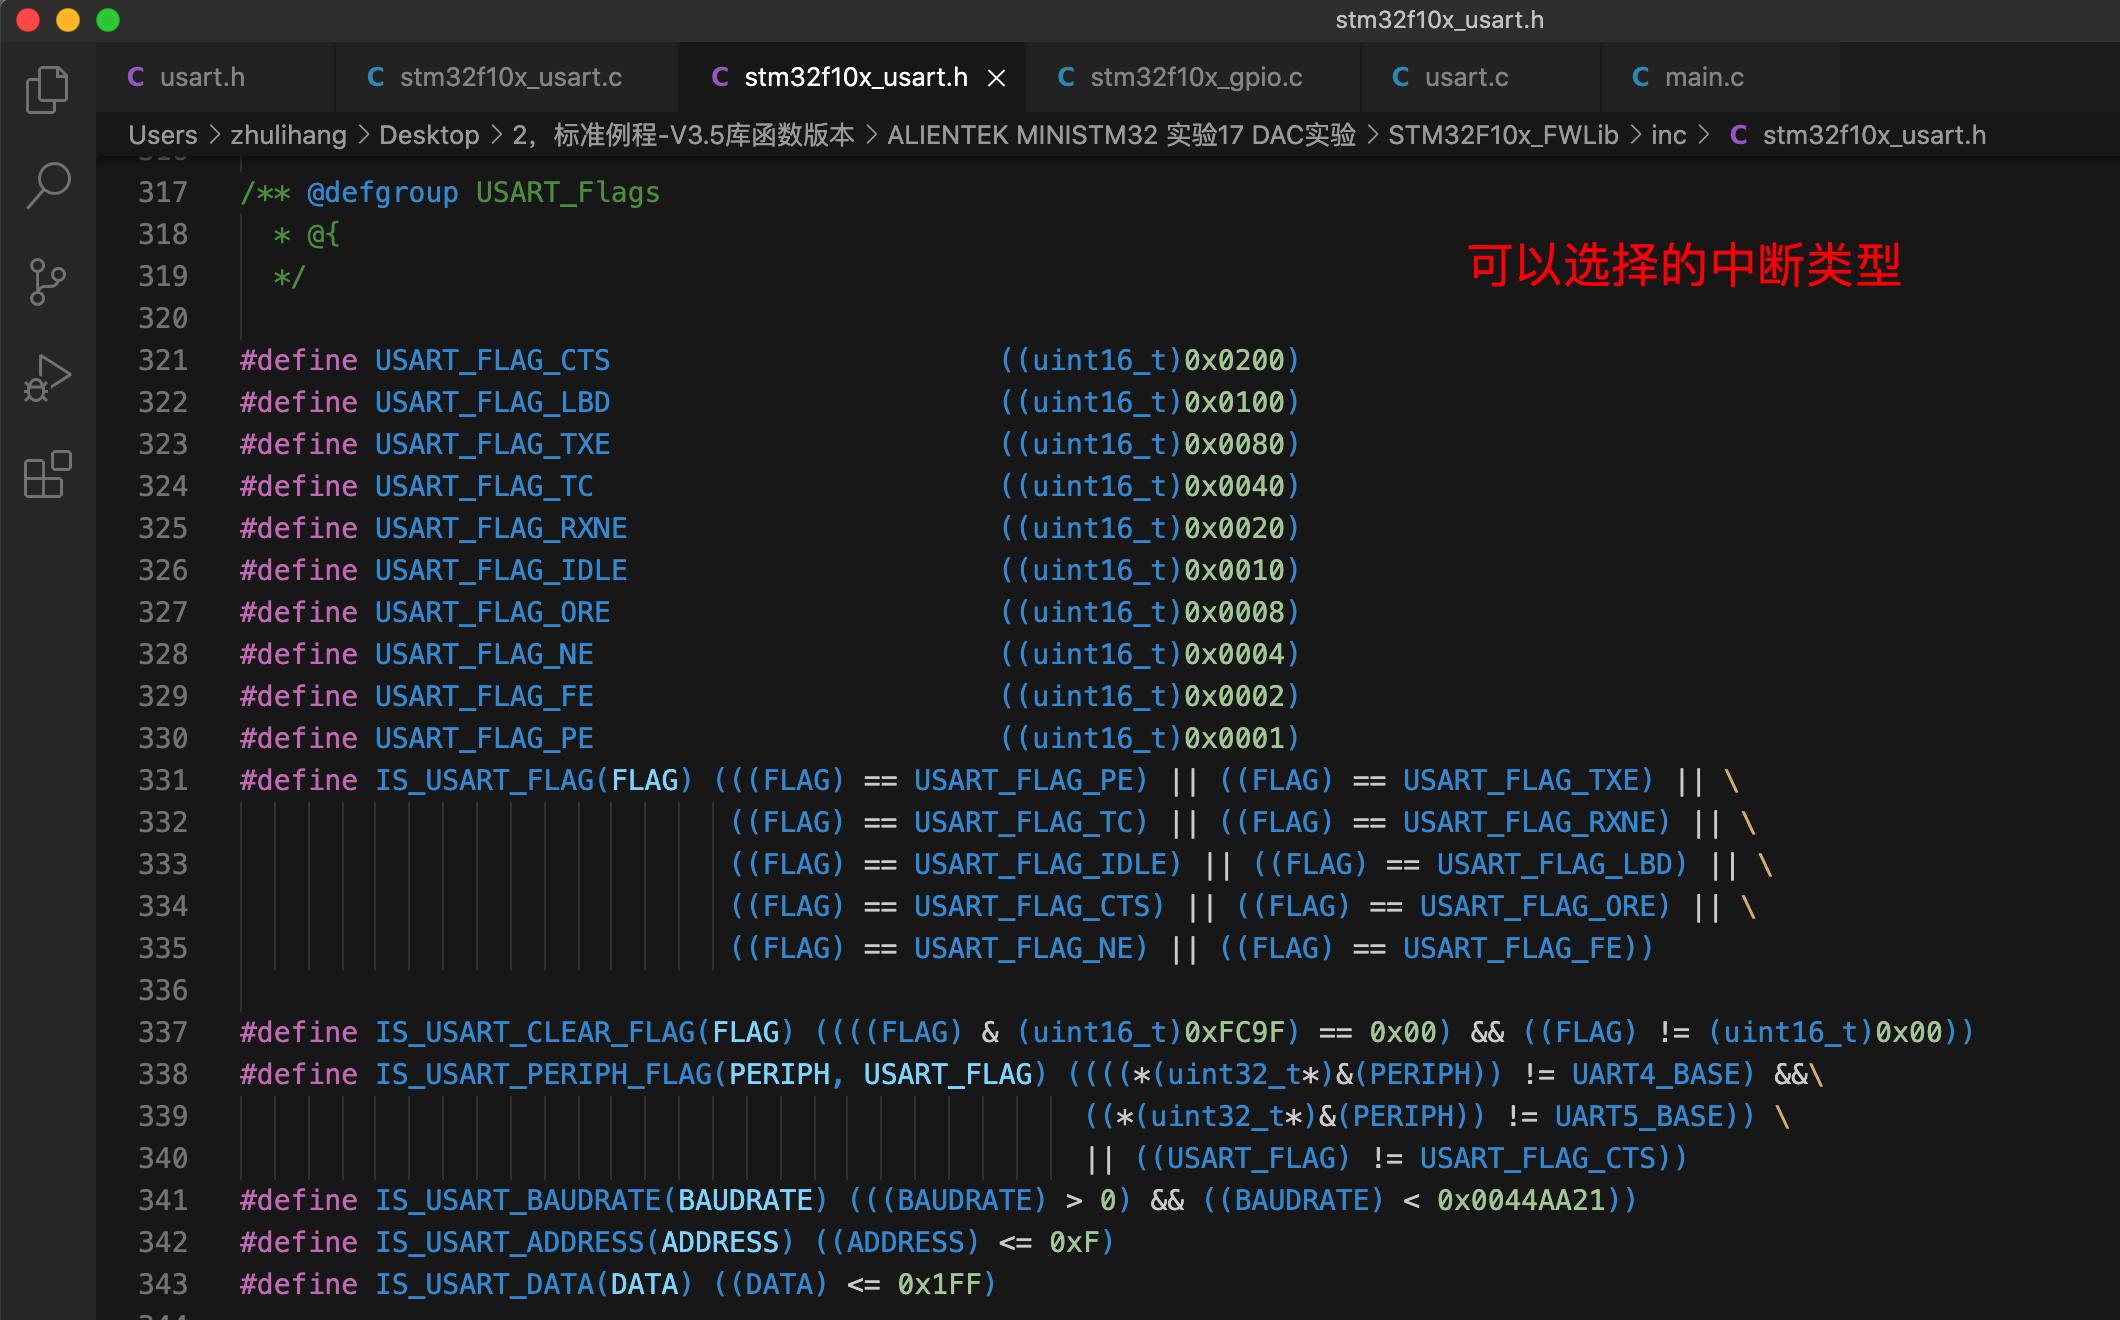Close the stm32f10x_usart.h tab
2120x1320 pixels.
pyautogui.click(x=996, y=78)
